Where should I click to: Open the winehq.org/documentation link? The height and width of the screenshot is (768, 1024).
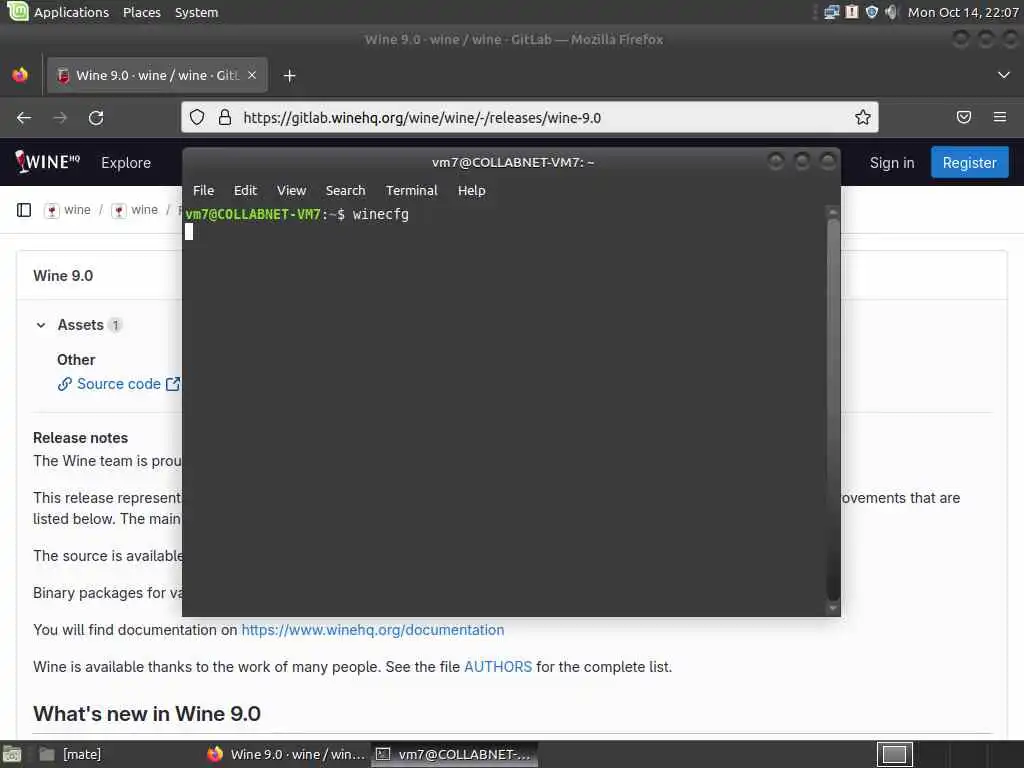372,630
